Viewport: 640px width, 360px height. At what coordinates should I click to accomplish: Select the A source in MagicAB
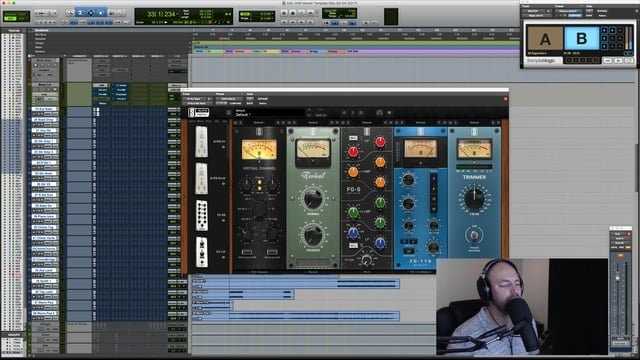tap(545, 38)
